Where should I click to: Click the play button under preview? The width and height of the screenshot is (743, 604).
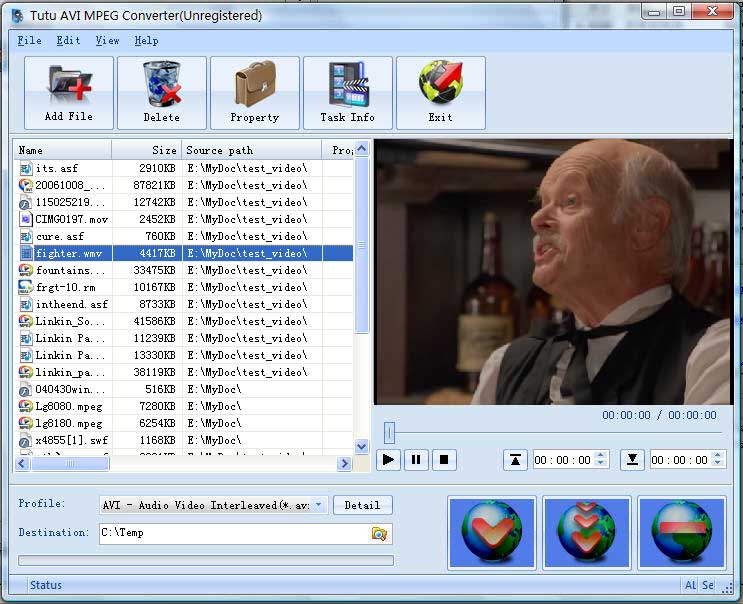pyautogui.click(x=388, y=460)
